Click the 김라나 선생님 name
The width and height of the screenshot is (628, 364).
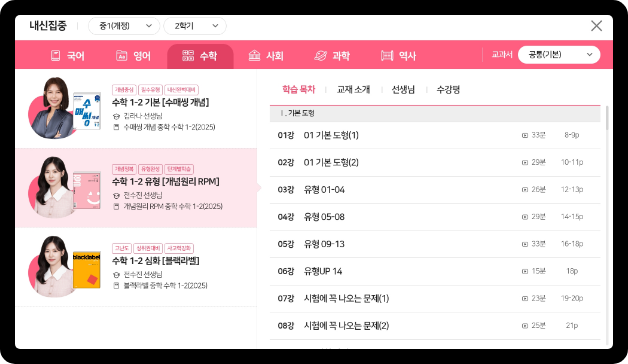(143, 116)
